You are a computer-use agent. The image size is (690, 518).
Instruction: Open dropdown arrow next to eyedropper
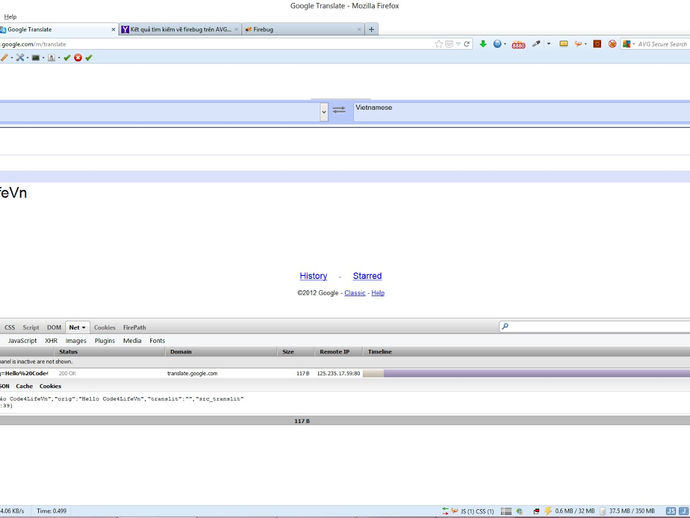[x=548, y=44]
